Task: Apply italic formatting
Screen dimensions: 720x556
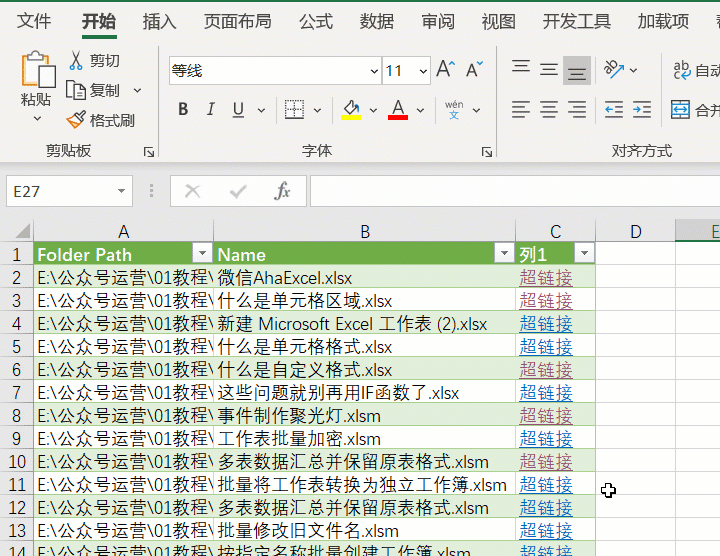Action: 210,109
